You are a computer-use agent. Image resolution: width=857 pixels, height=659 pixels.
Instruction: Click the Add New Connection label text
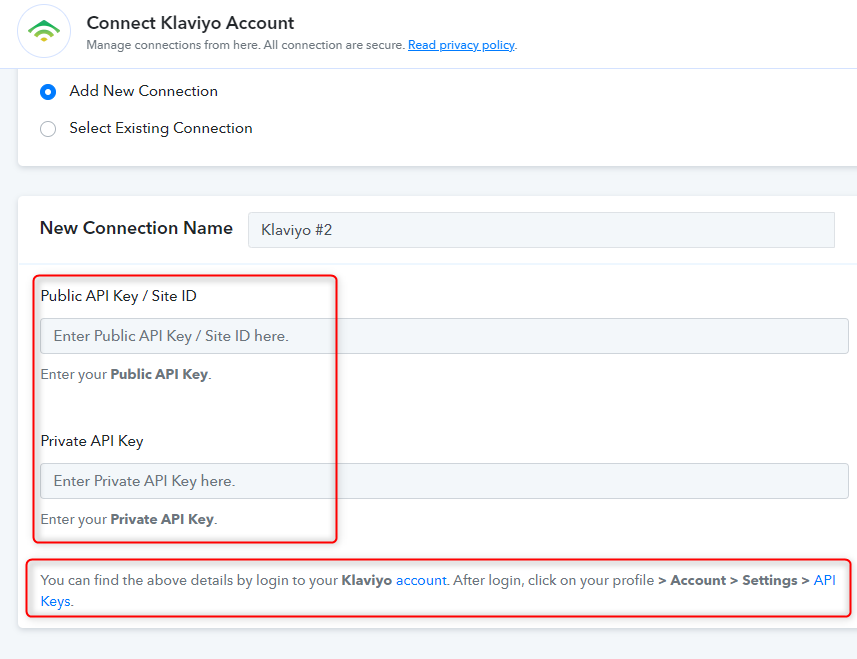(x=144, y=91)
